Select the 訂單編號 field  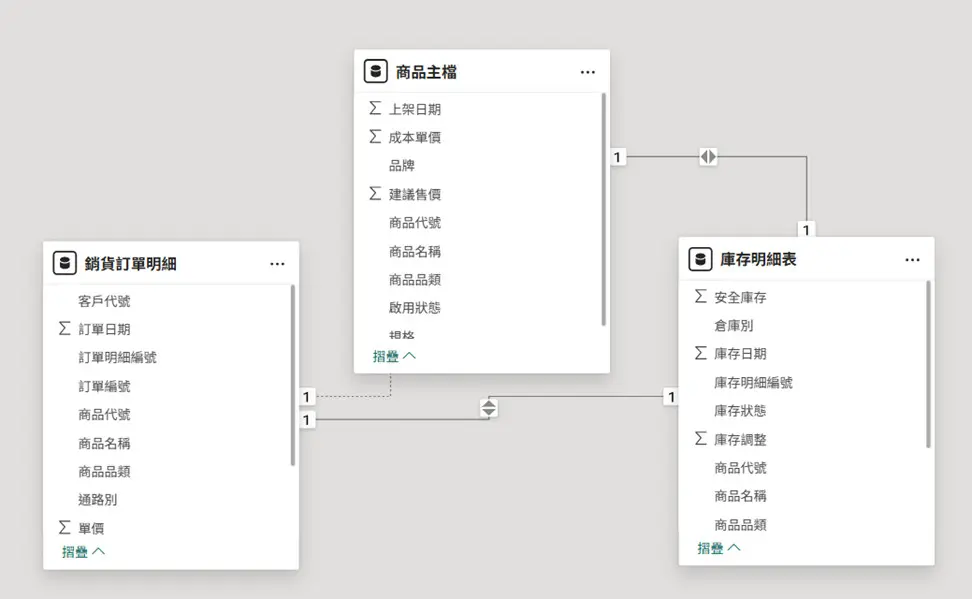[104, 386]
